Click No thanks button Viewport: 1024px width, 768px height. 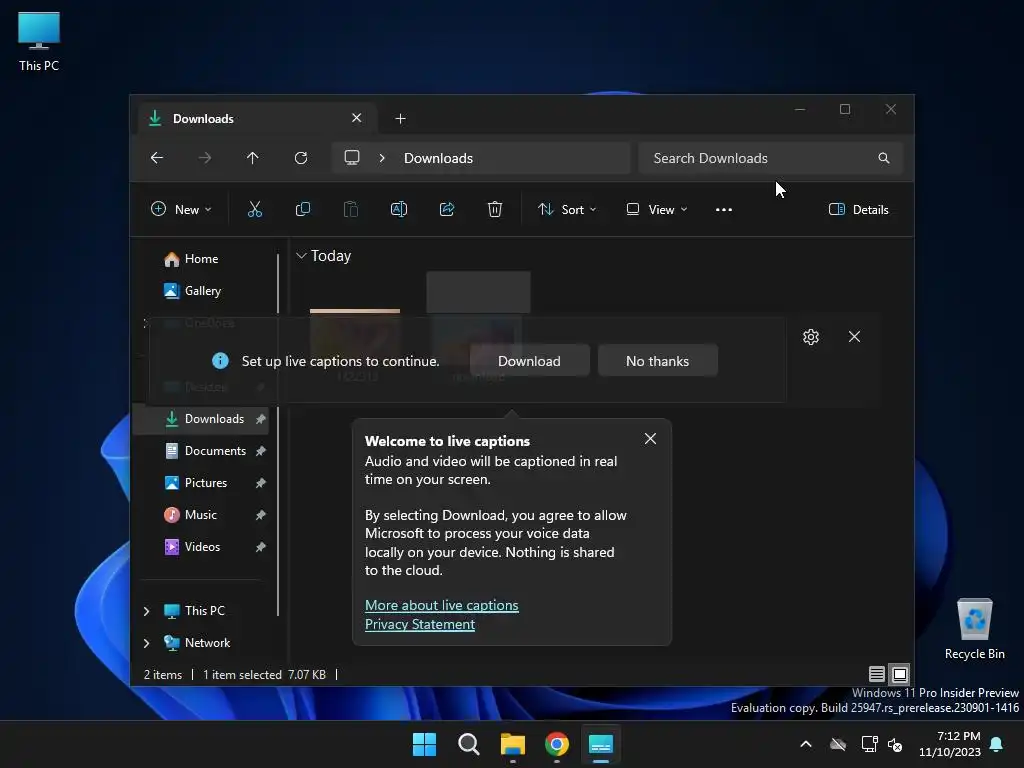(x=657, y=361)
